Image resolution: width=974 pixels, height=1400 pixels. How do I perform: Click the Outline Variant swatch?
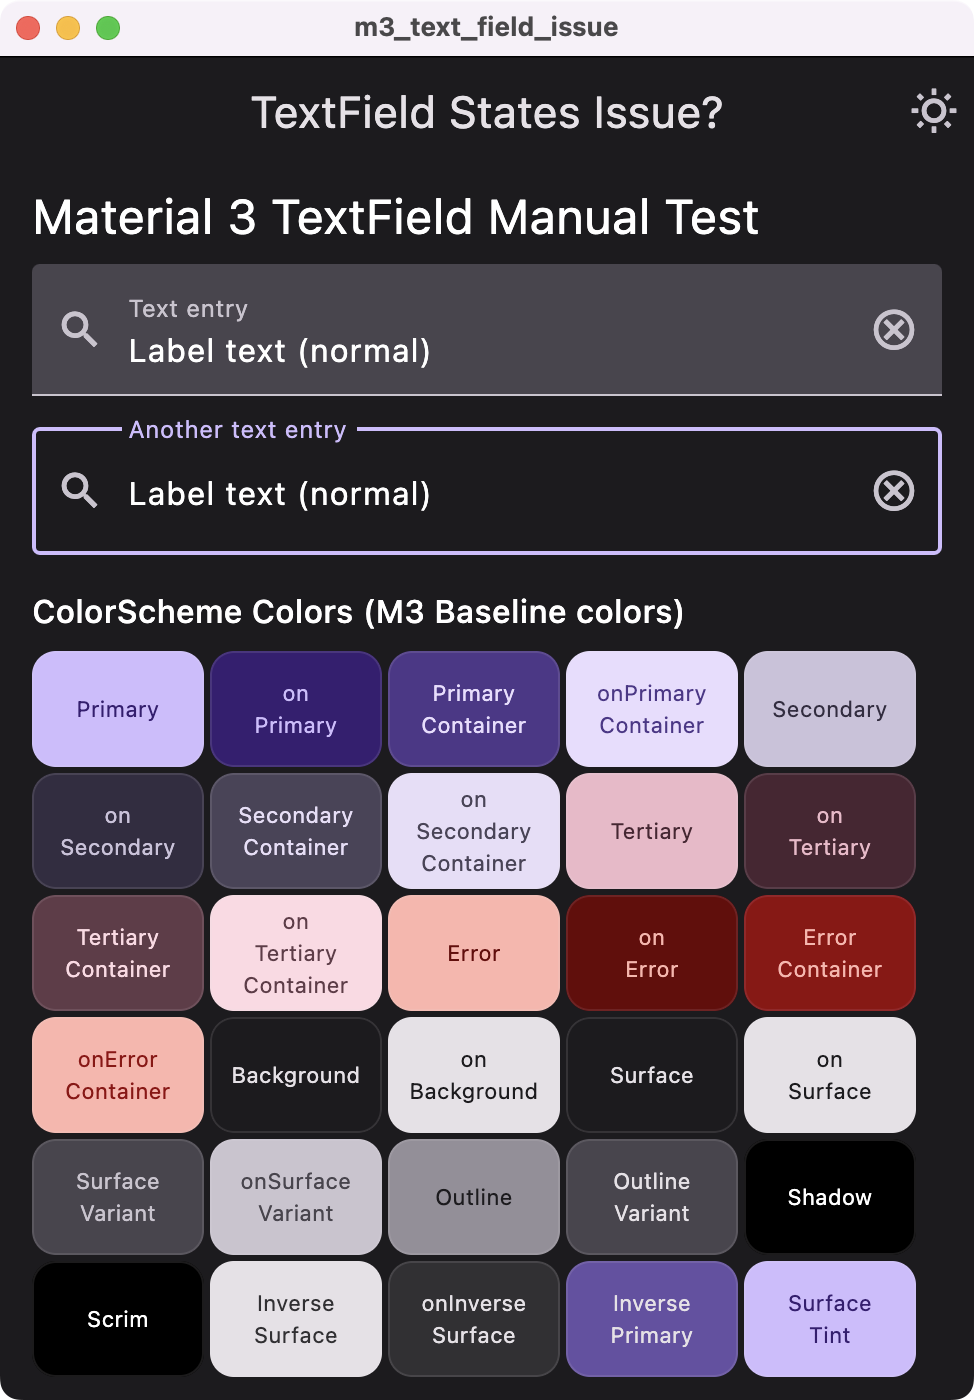pos(651,1197)
